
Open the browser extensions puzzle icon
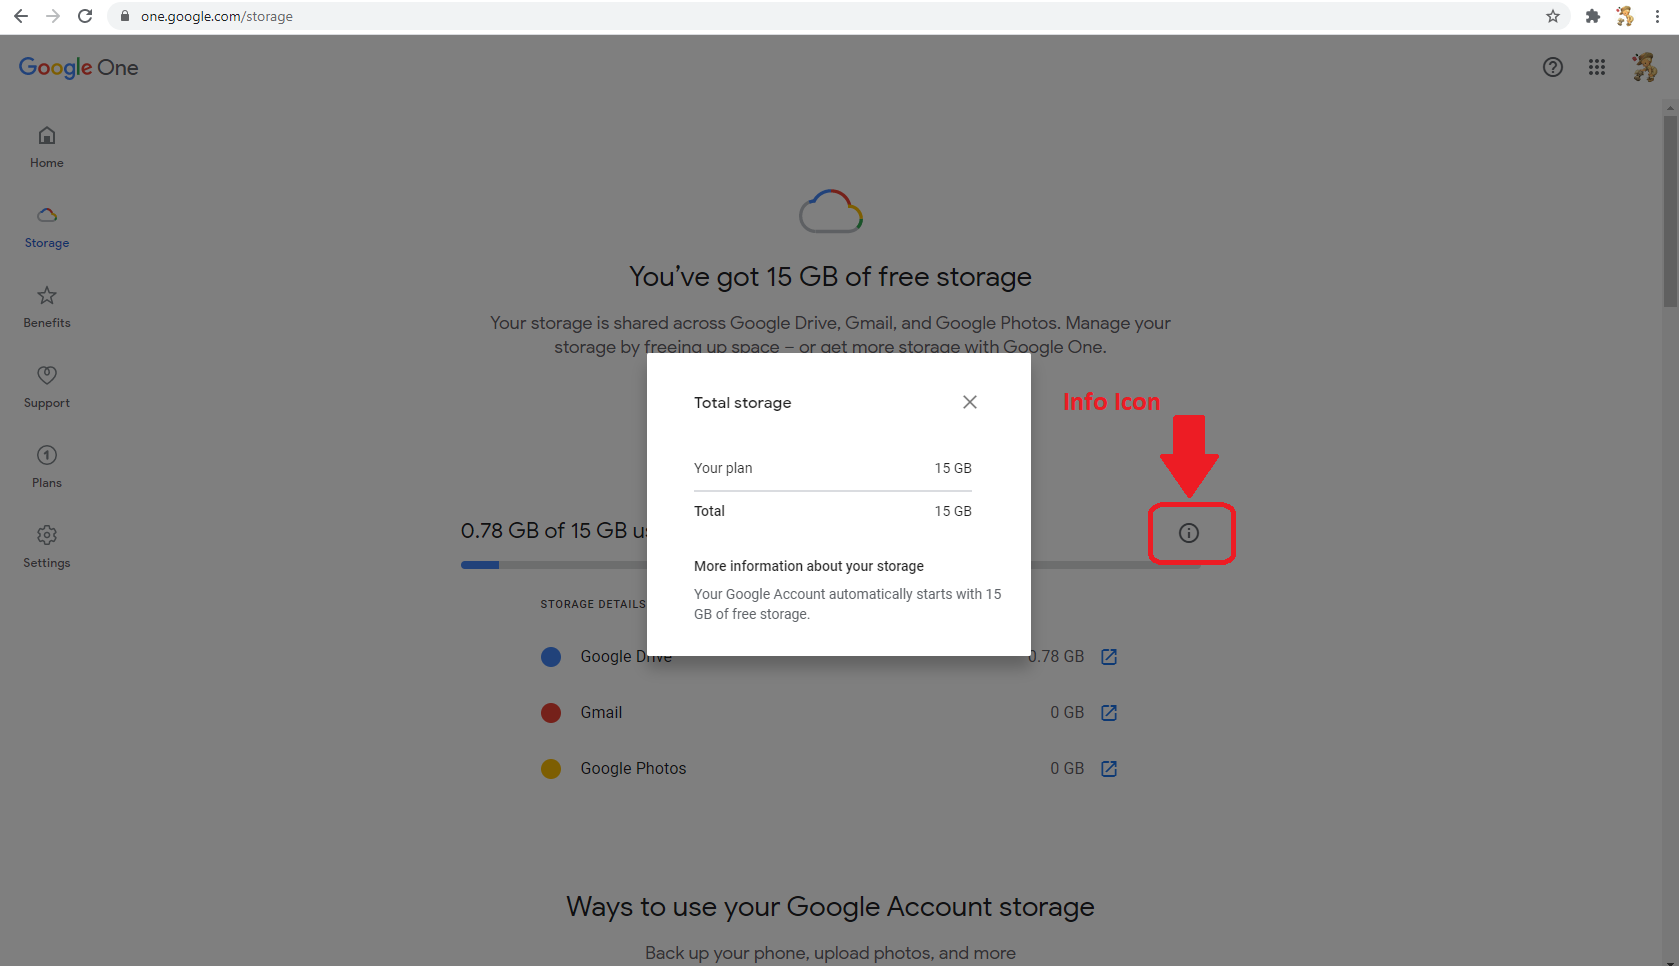pos(1593,16)
